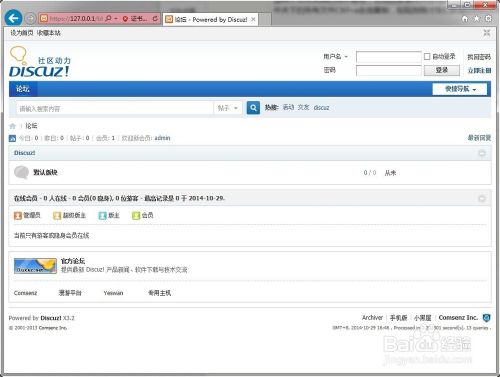The height and width of the screenshot is (377, 500).
Task: Click the 'Discuz!' link in the Powered by footer
Action: 51,318
